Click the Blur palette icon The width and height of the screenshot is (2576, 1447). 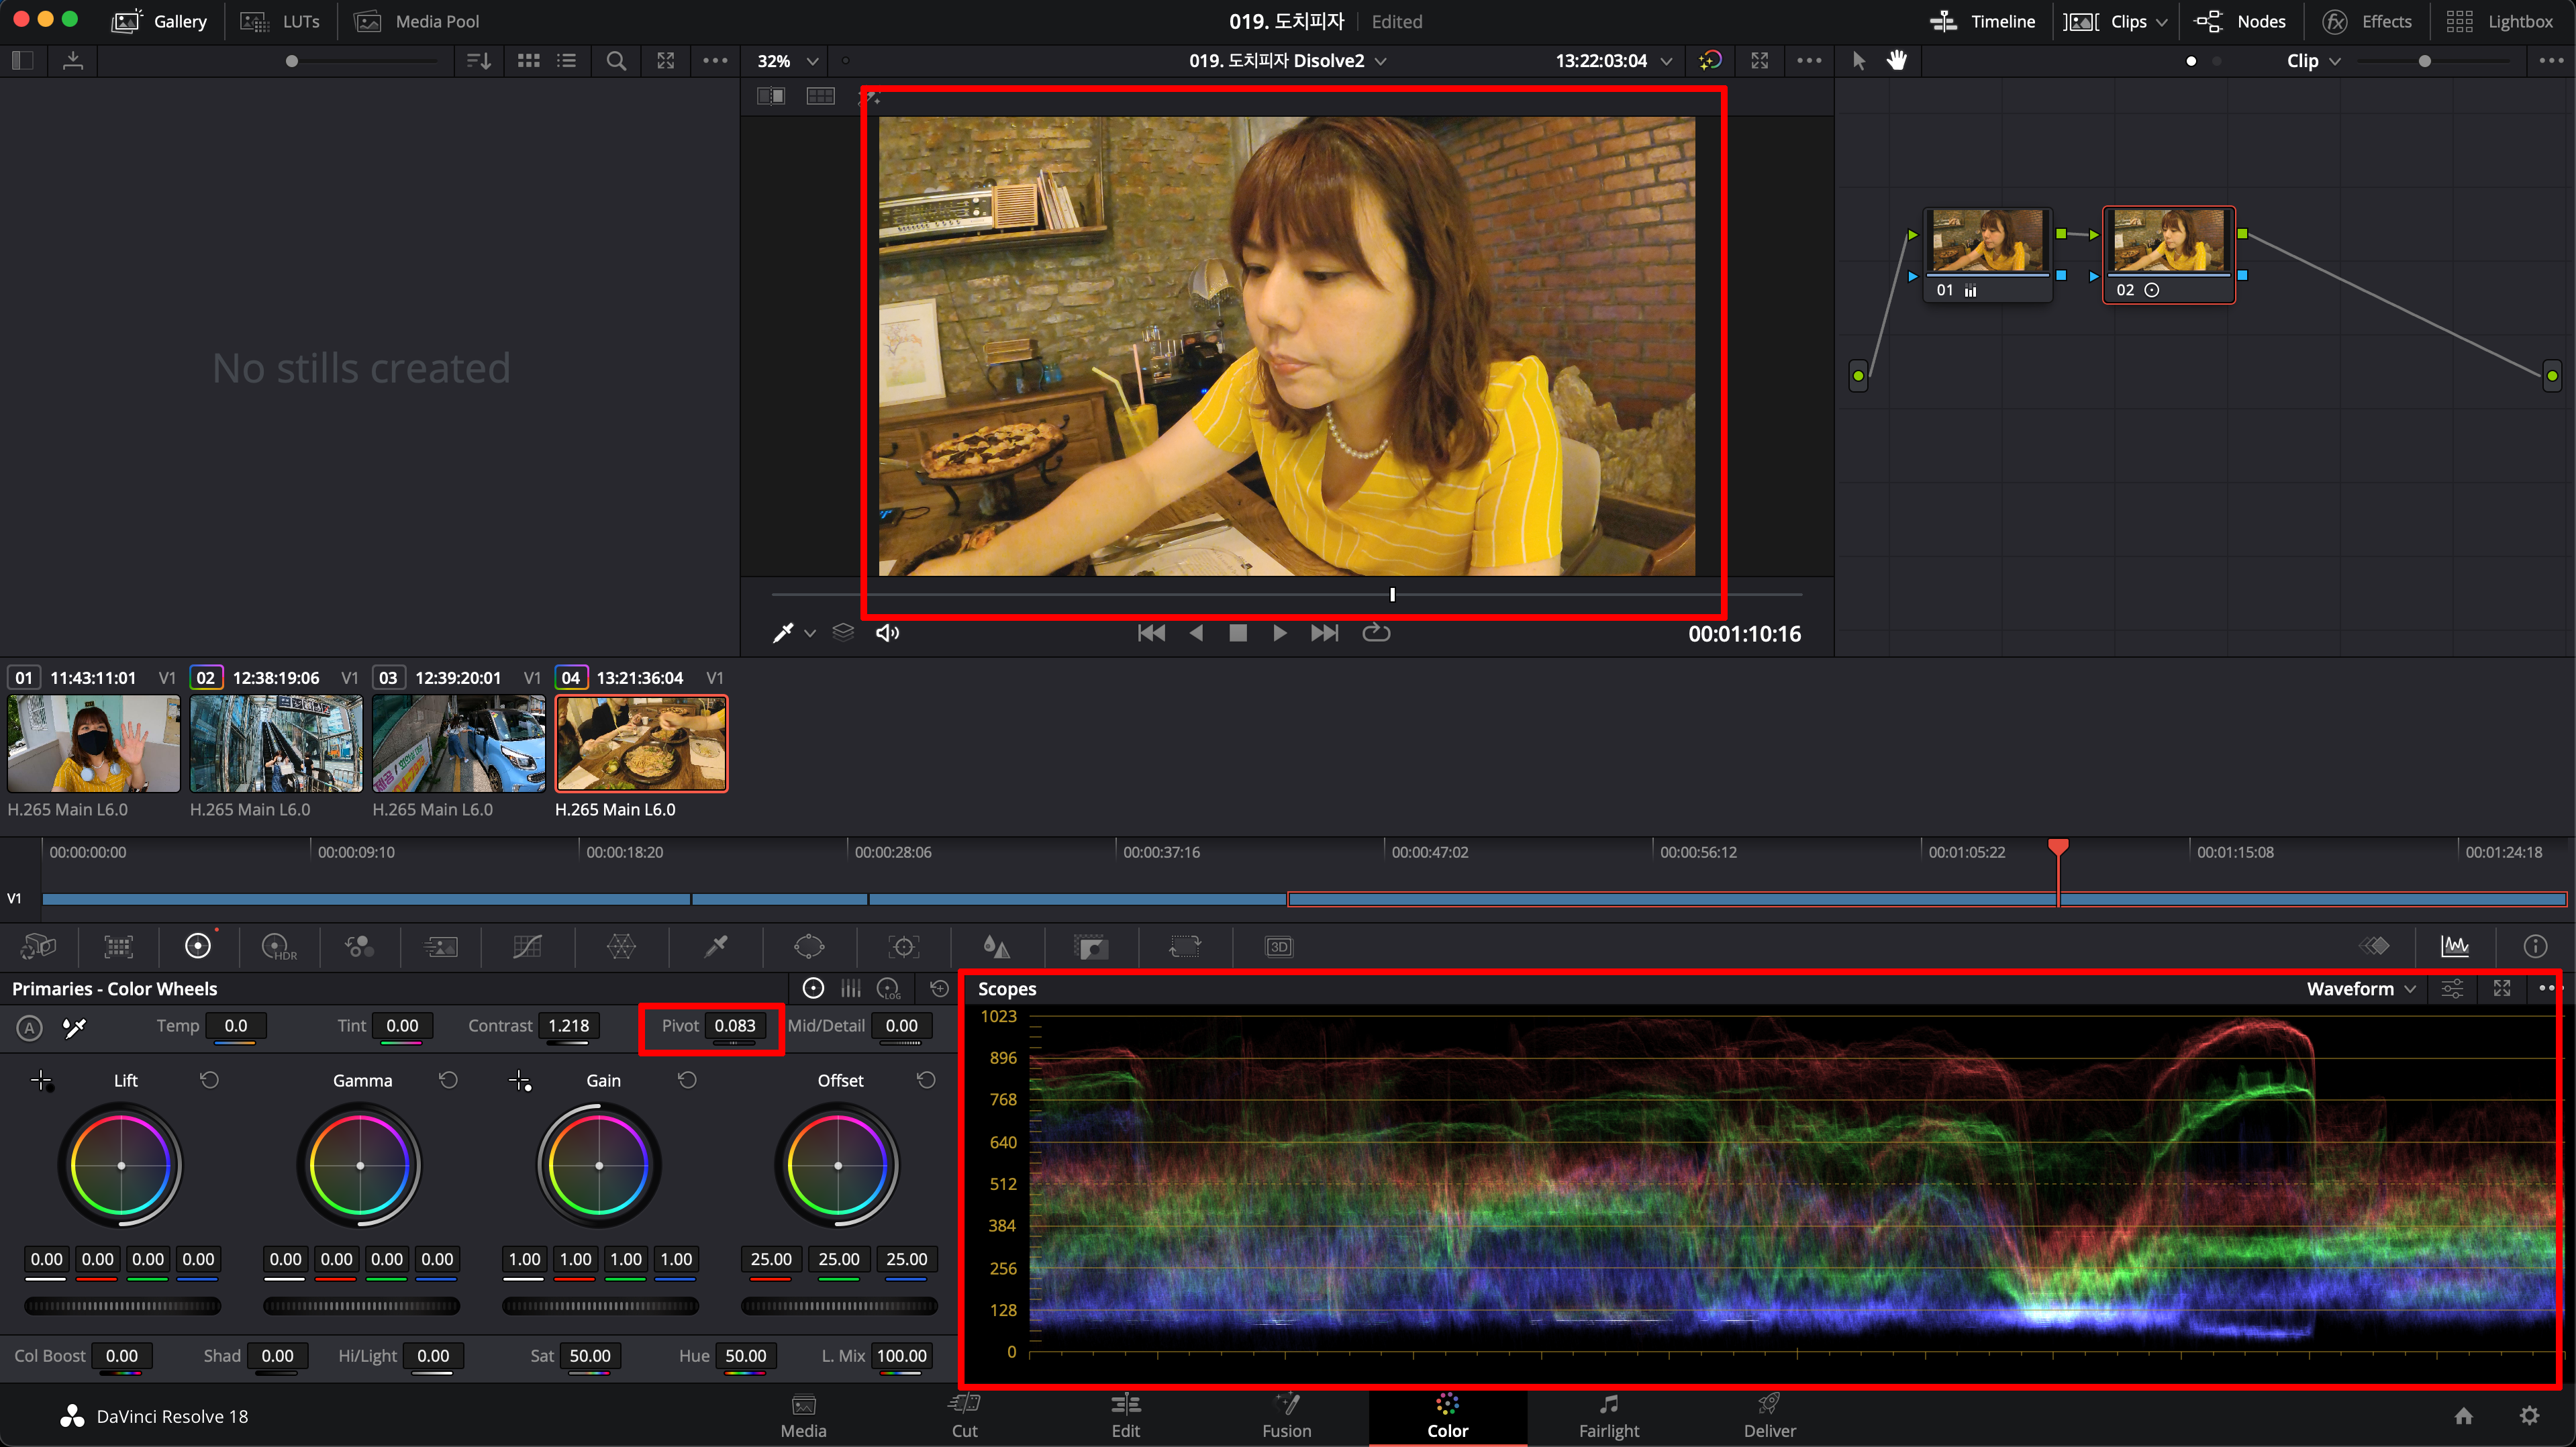point(996,946)
